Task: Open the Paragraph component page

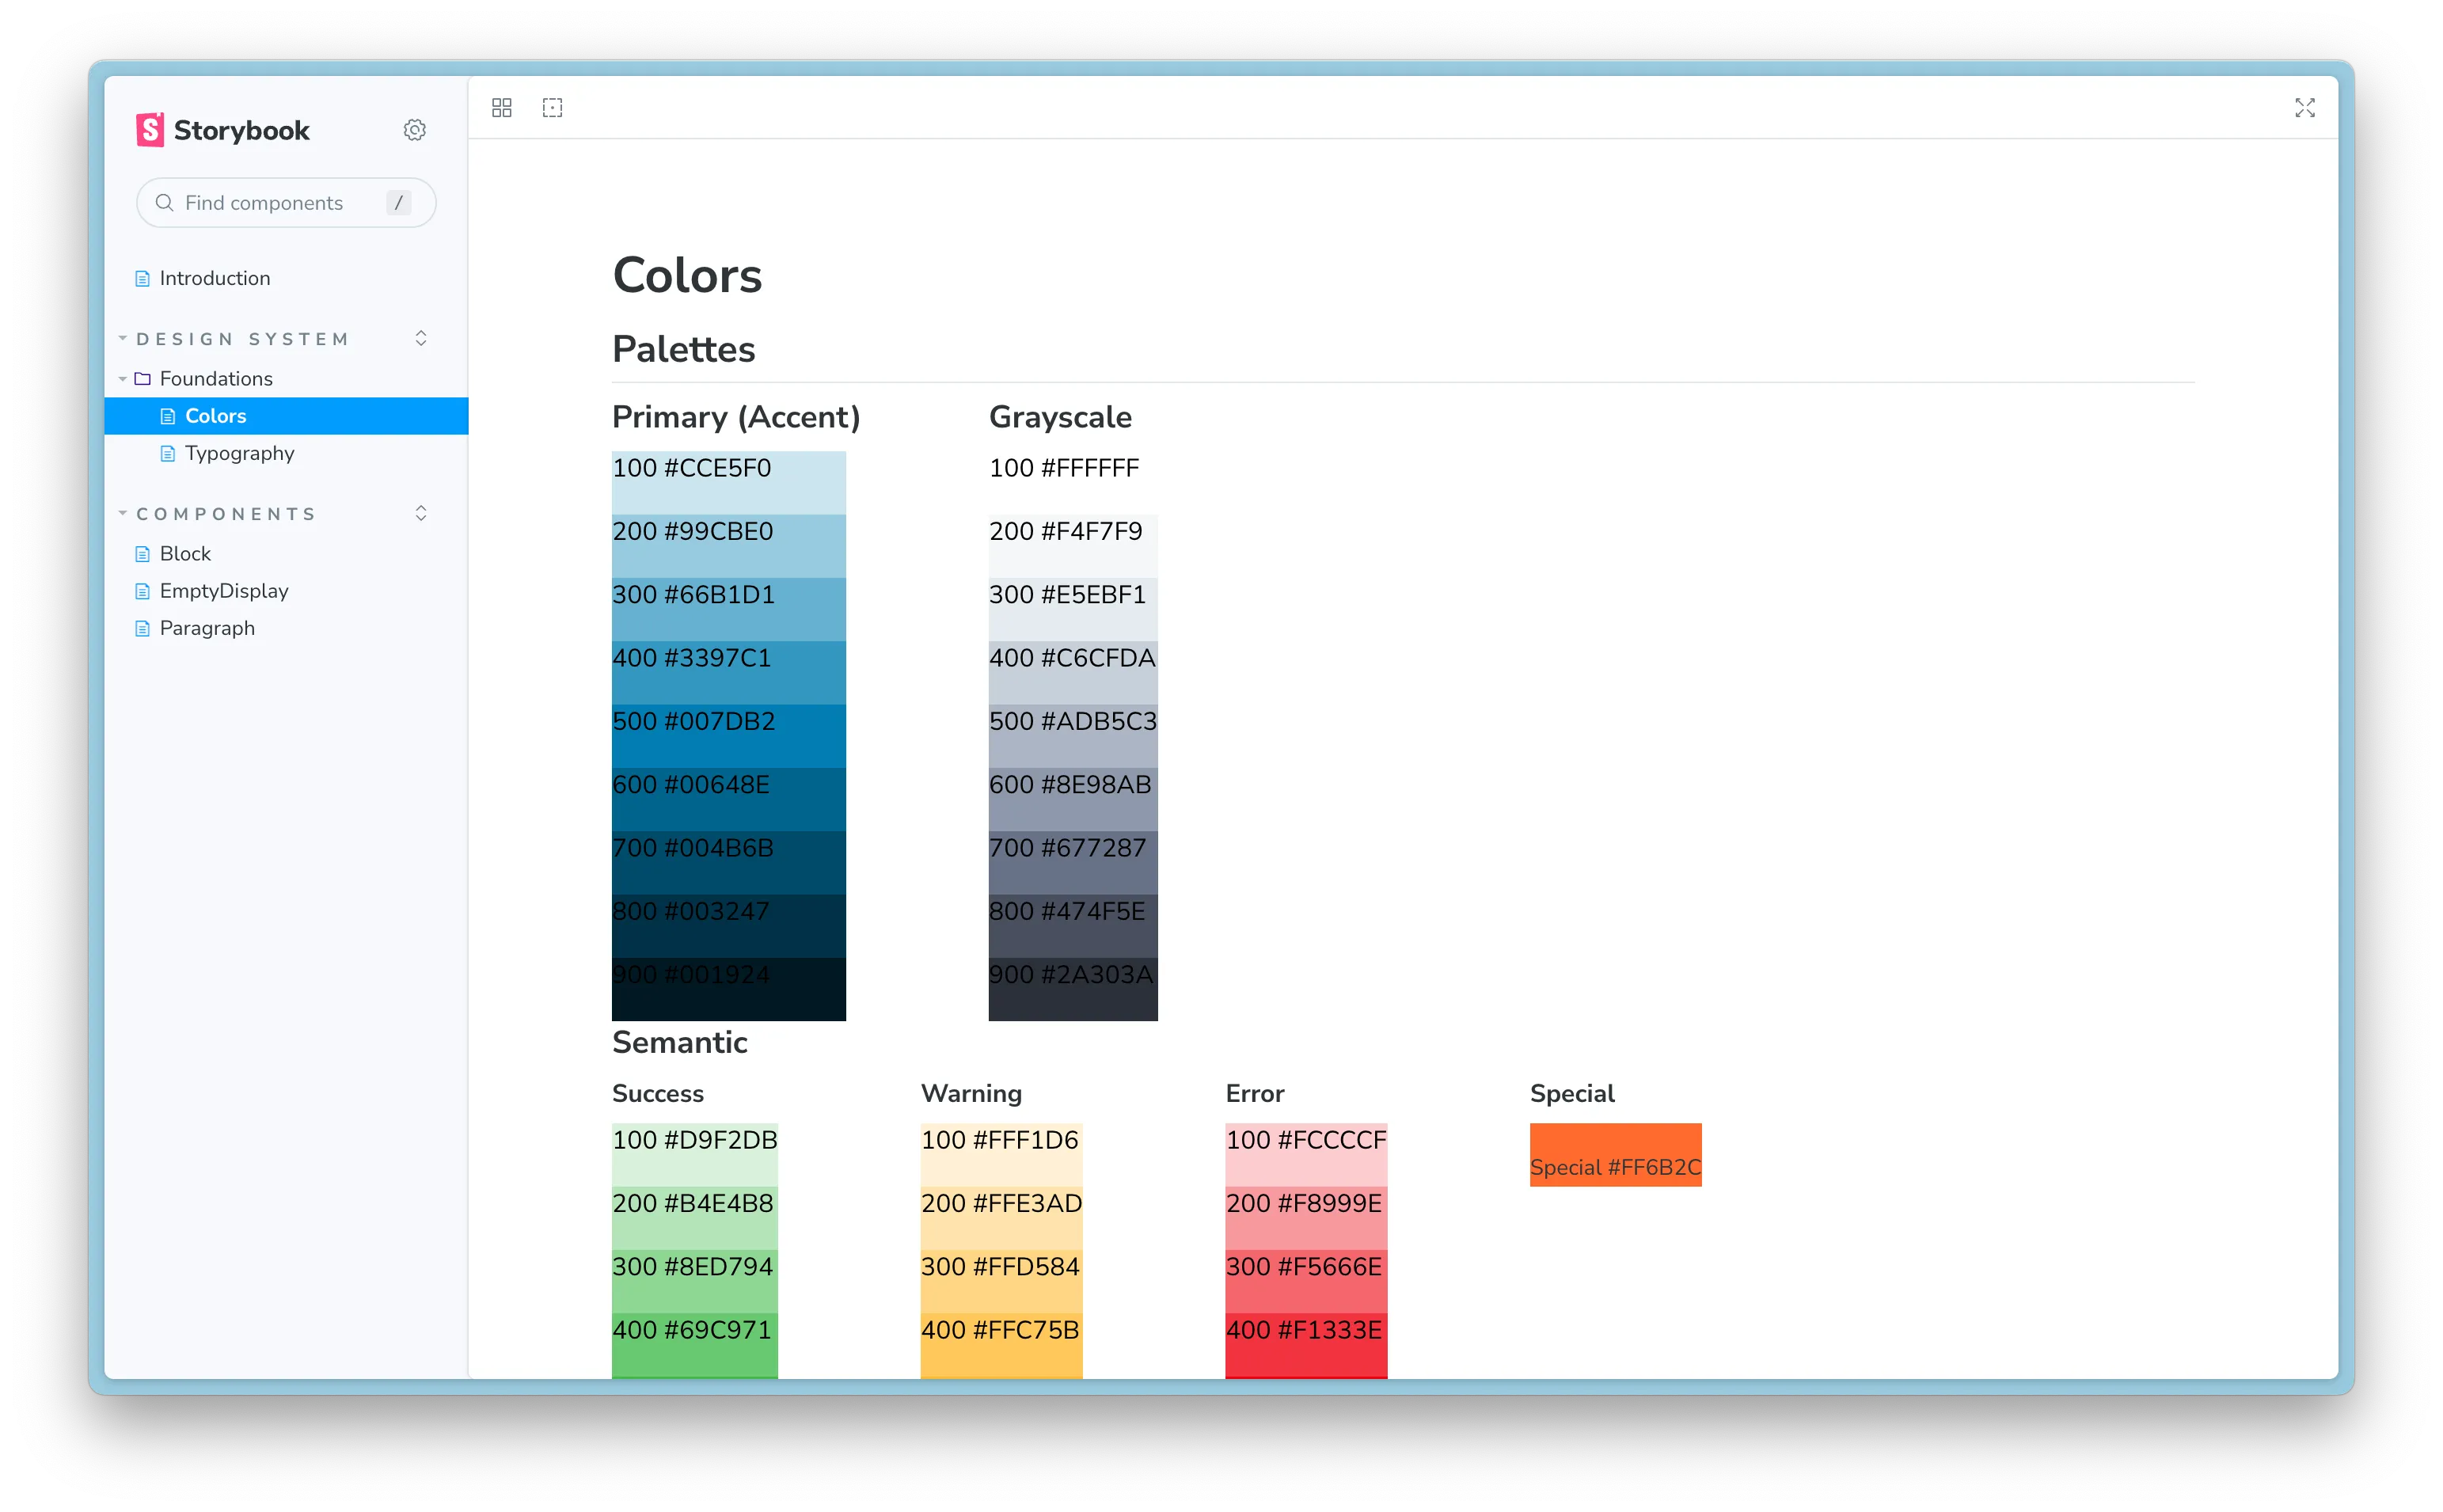Action: 207,629
